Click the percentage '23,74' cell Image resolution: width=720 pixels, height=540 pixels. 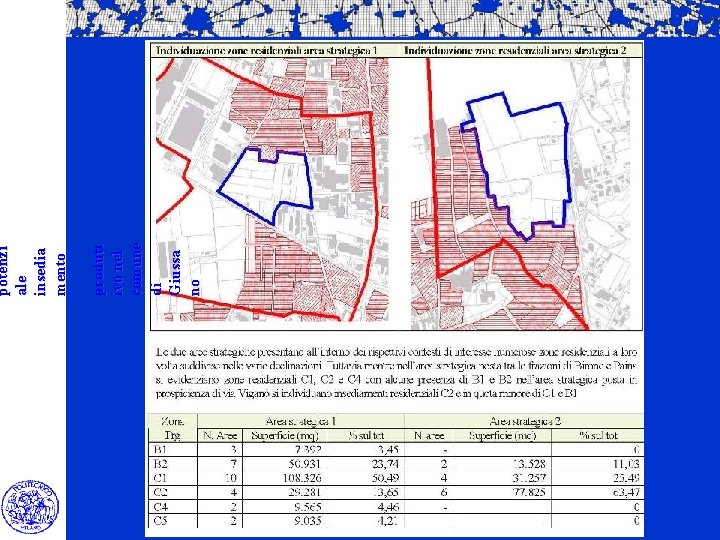tap(385, 464)
